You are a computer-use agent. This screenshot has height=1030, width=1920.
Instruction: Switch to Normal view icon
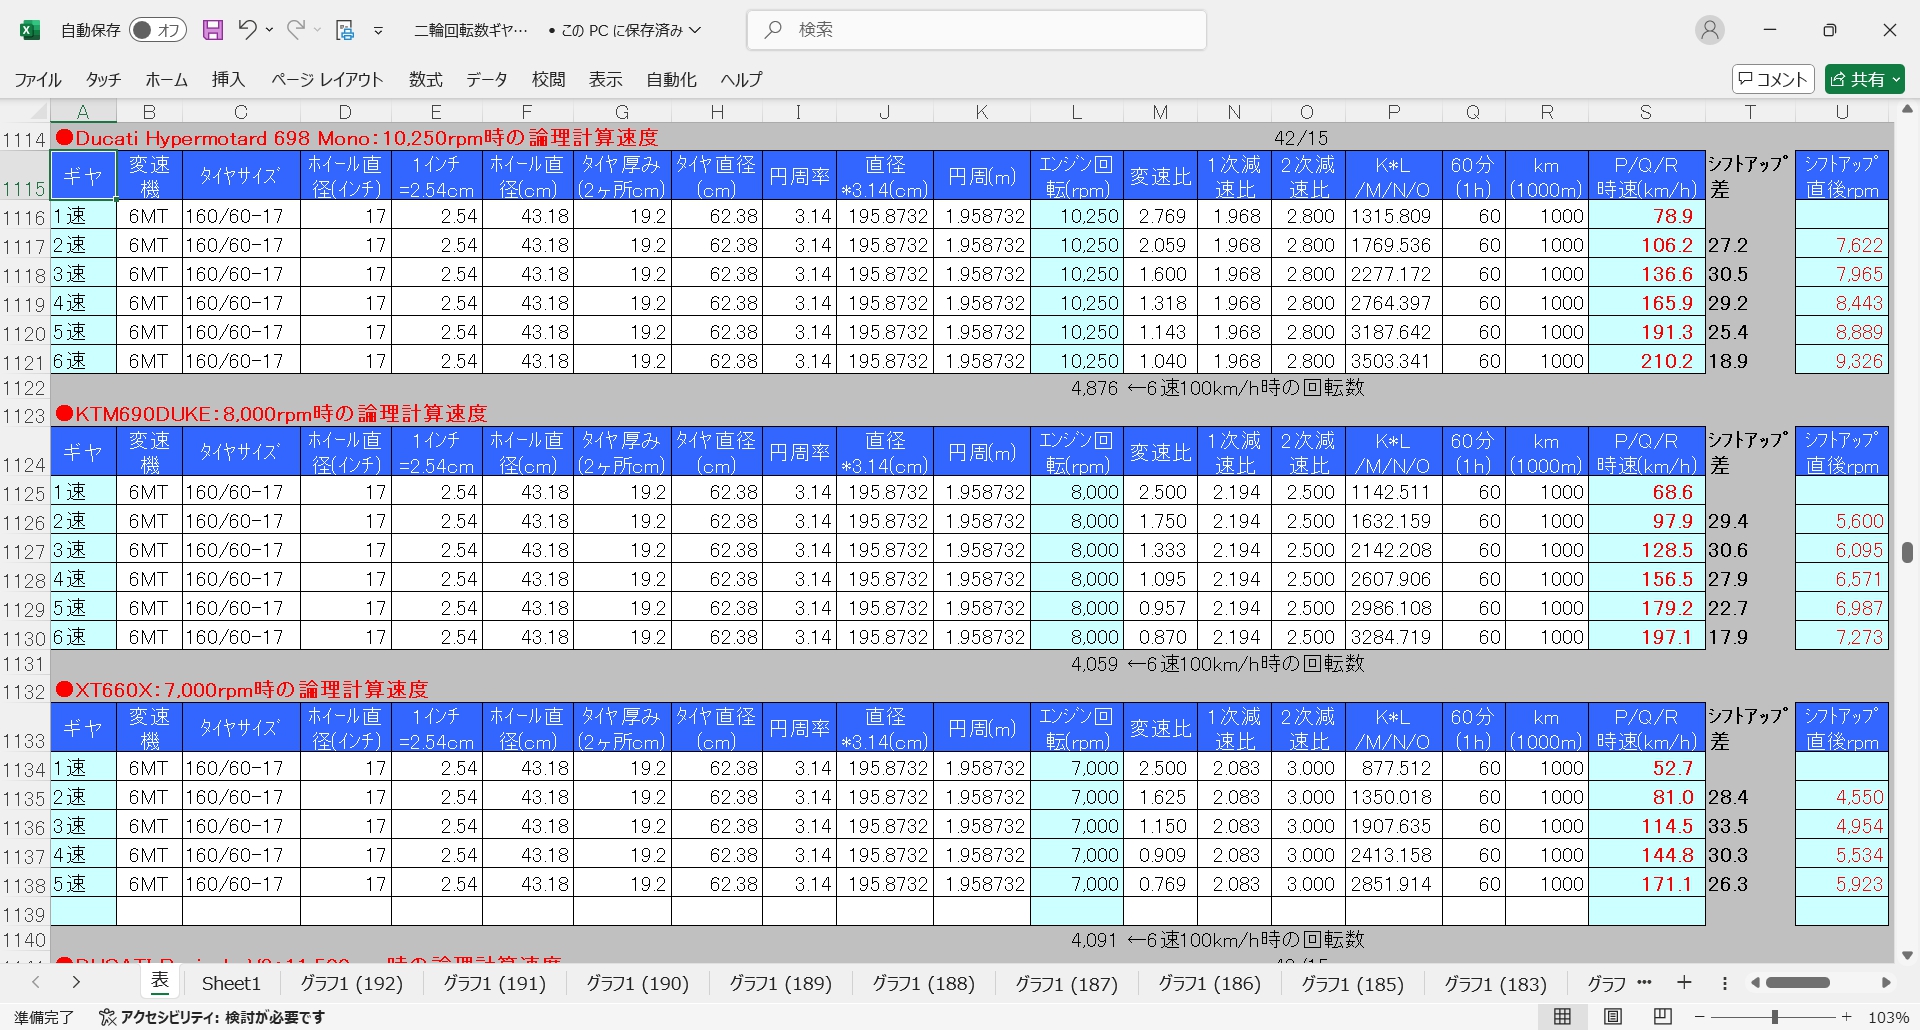click(x=1562, y=1017)
